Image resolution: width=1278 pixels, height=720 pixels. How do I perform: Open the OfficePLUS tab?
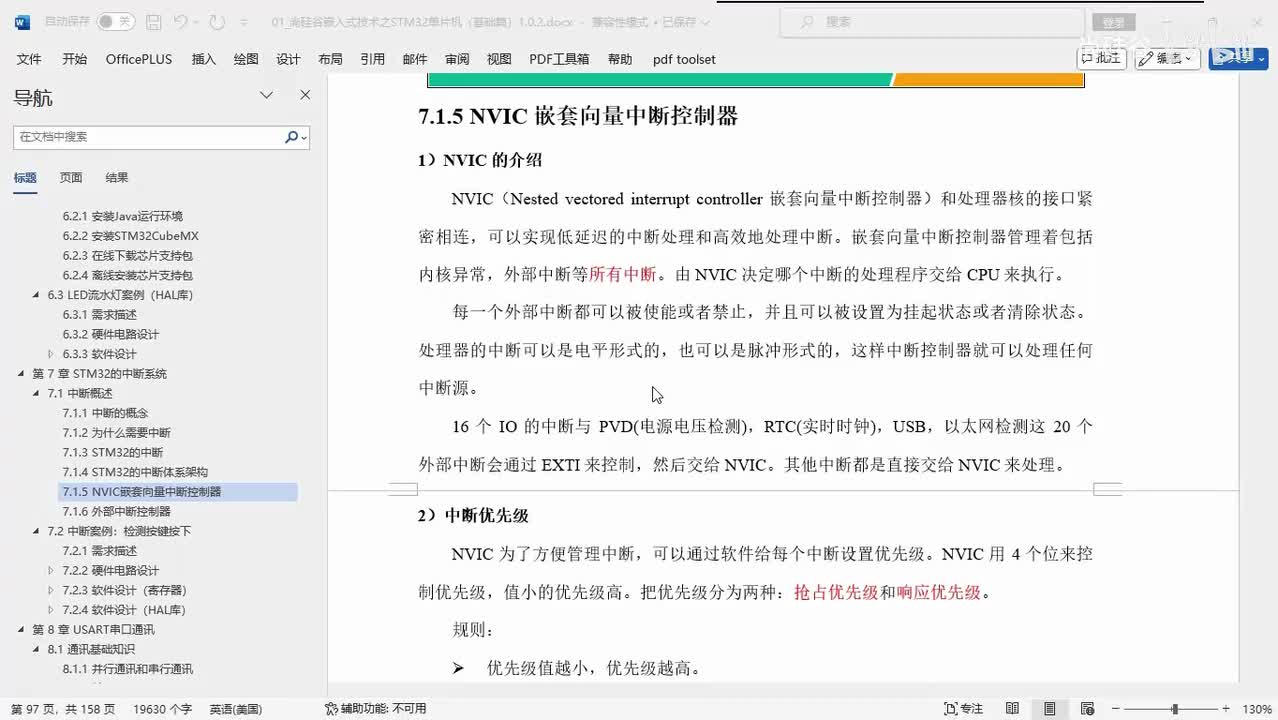pos(139,59)
